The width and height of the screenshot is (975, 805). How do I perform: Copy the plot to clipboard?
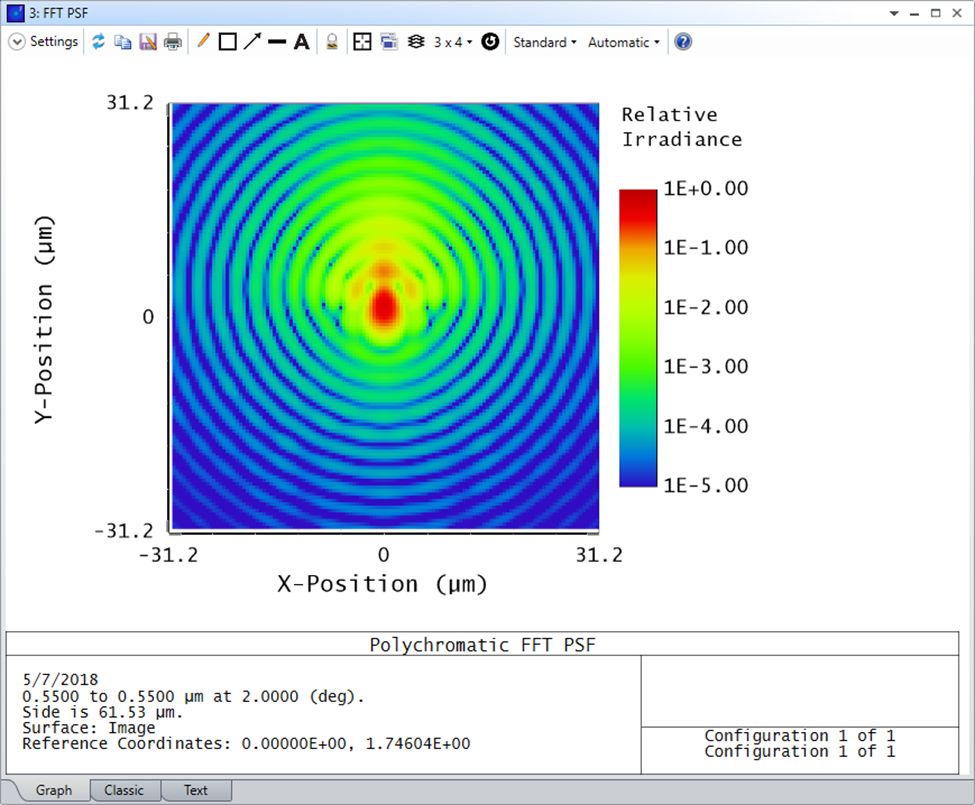click(124, 42)
